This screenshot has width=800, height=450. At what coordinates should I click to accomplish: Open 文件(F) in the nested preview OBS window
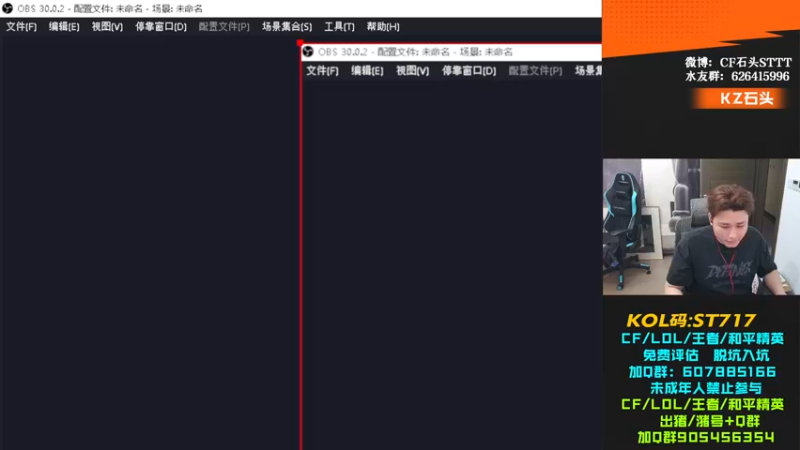tap(322, 71)
